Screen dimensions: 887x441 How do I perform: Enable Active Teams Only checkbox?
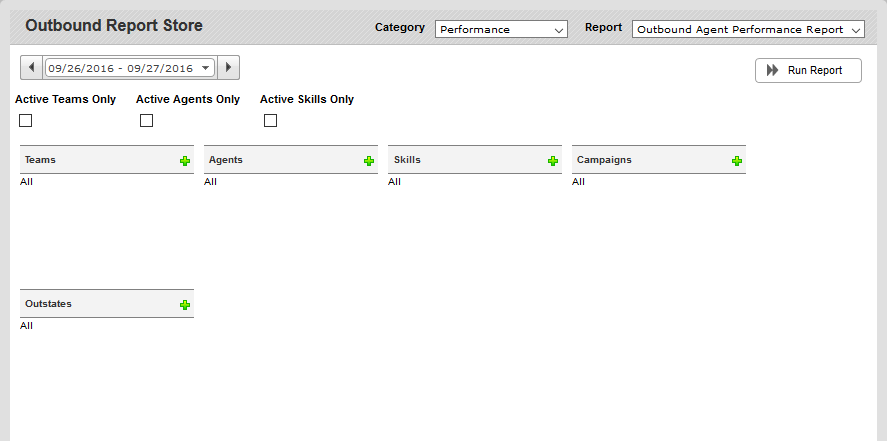click(25, 120)
